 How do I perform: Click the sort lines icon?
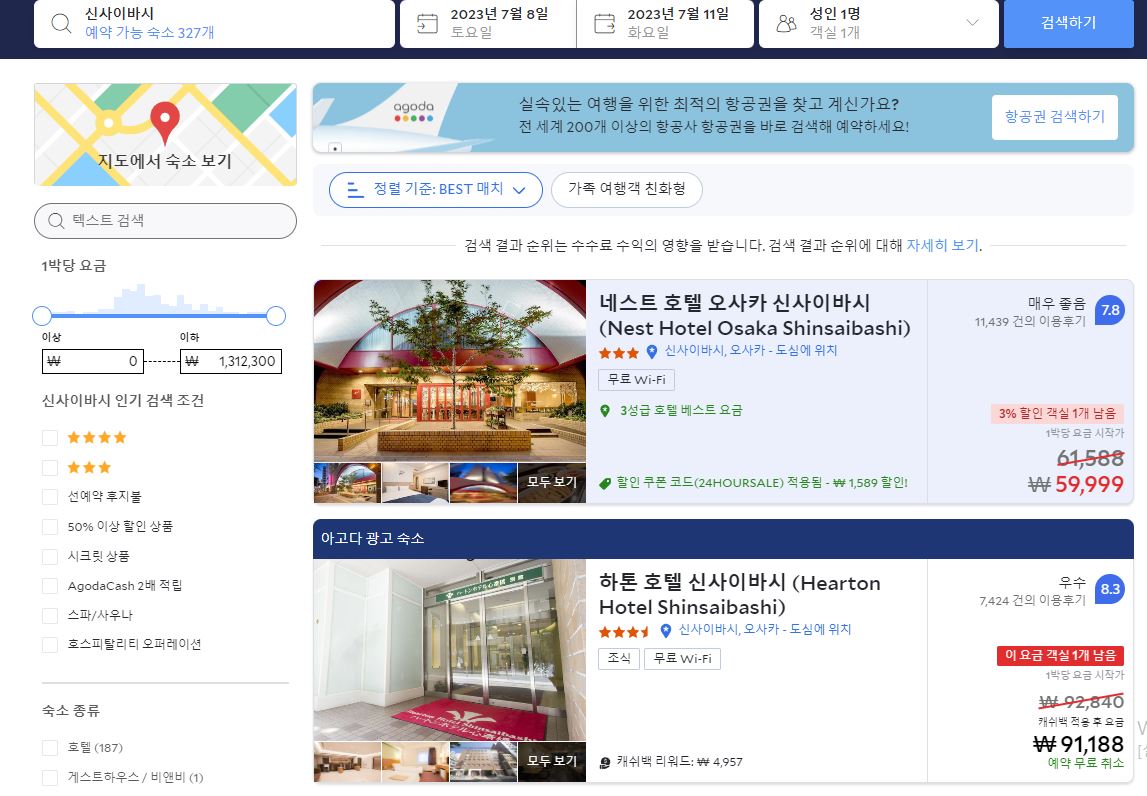(355, 190)
